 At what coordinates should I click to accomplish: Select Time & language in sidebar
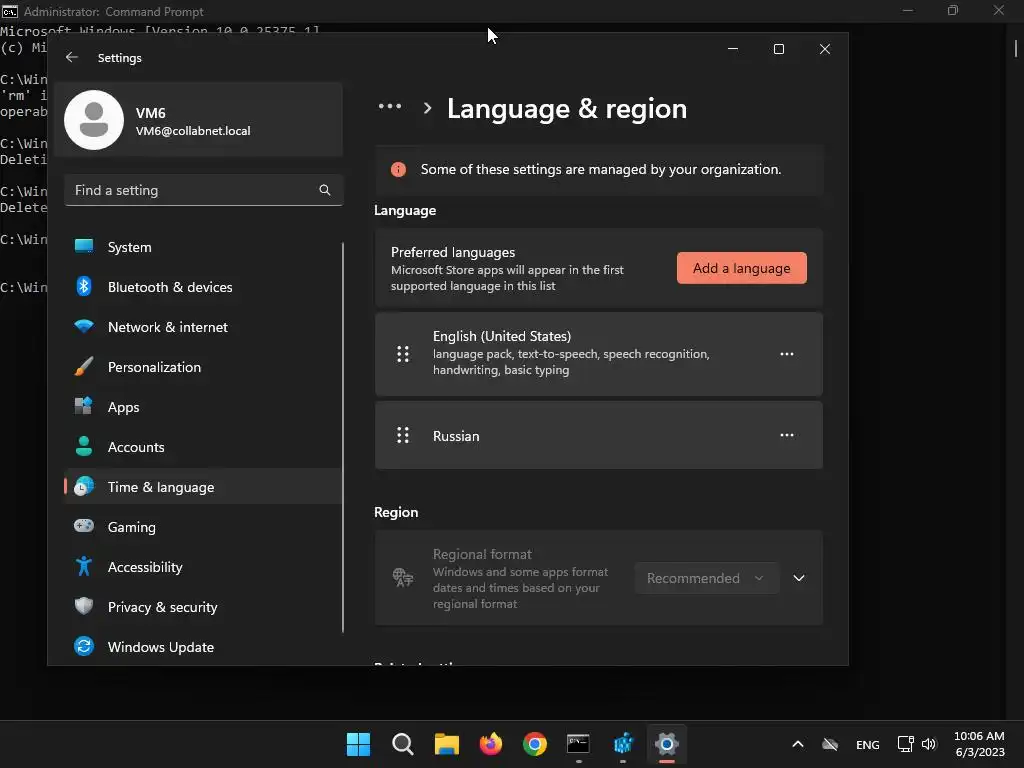pyautogui.click(x=203, y=487)
